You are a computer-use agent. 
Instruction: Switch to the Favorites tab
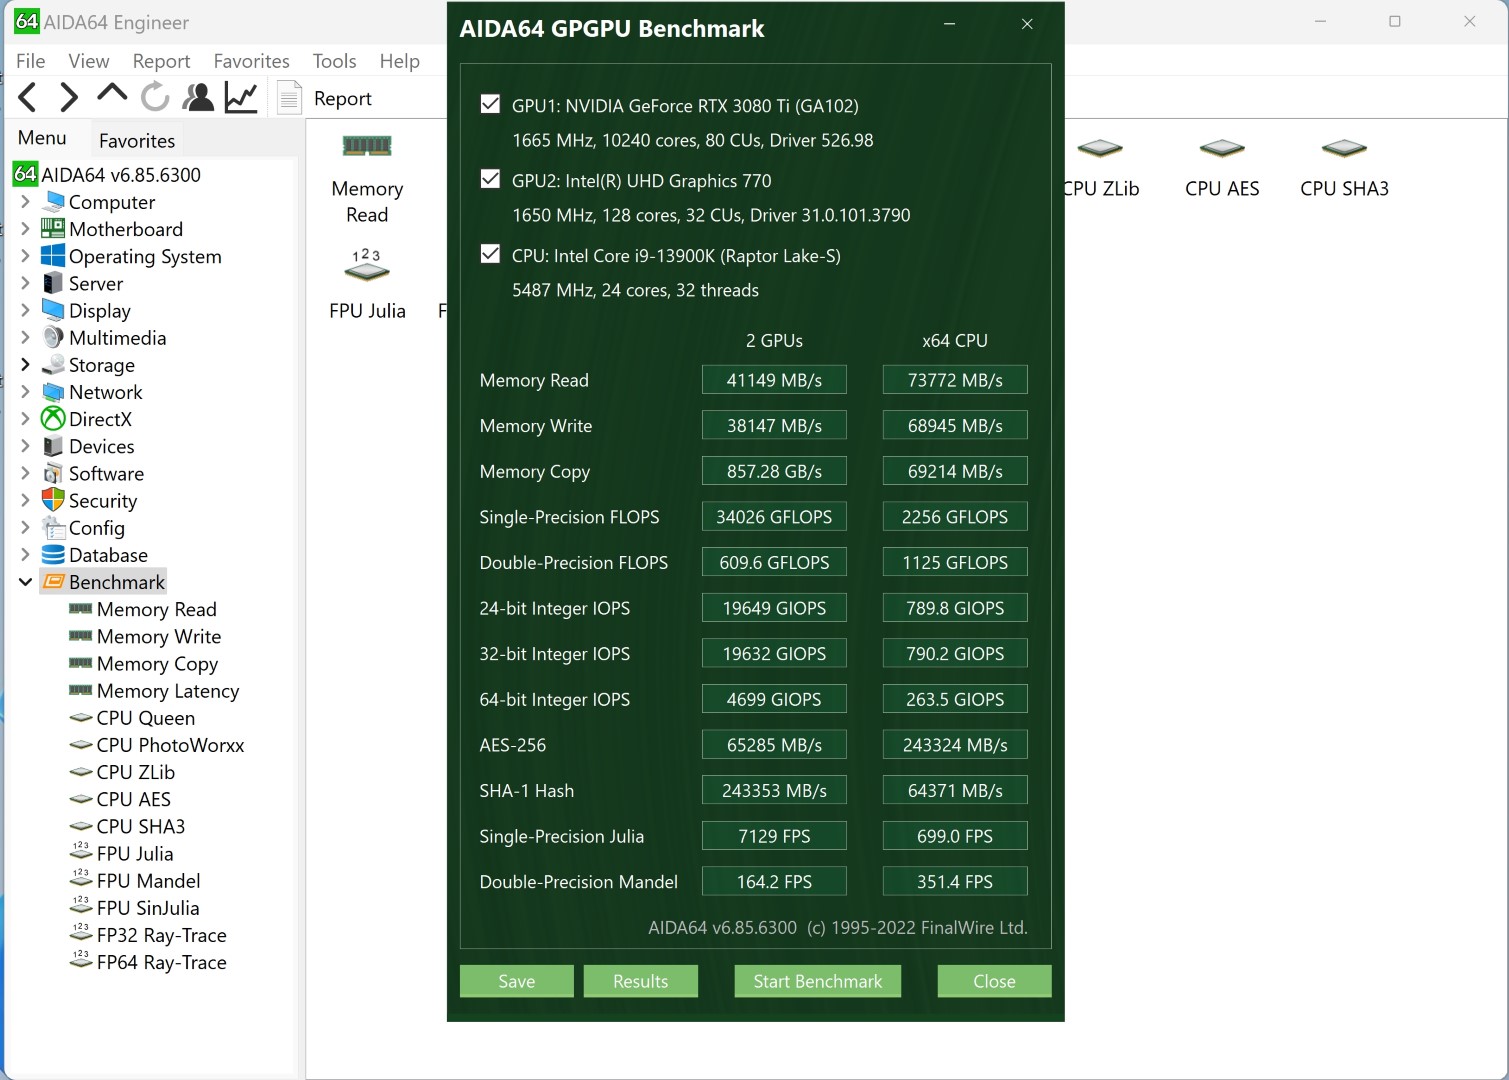click(x=137, y=140)
